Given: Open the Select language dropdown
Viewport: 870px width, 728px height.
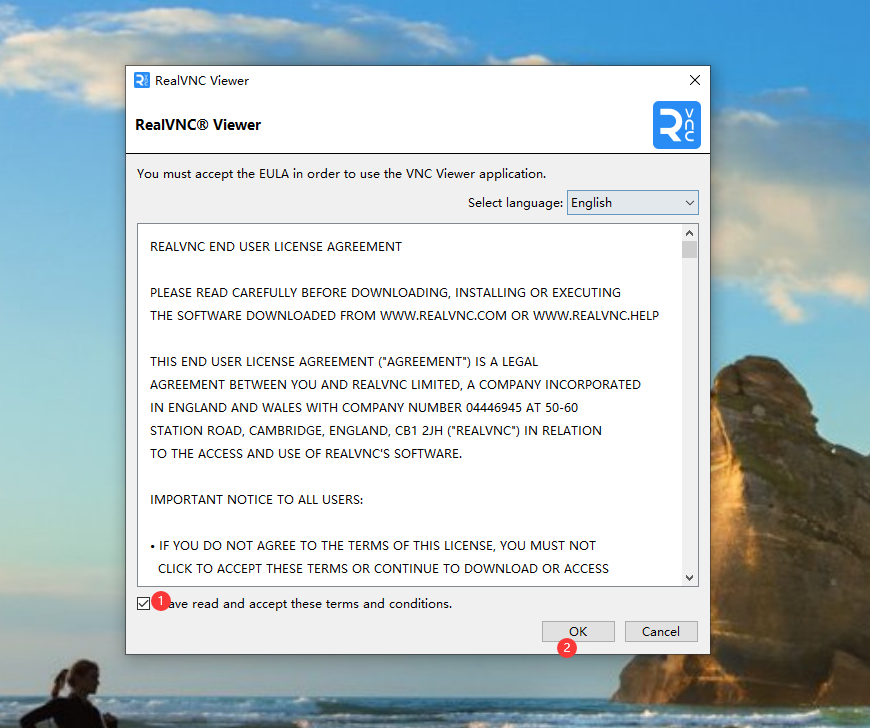Looking at the screenshot, I should [x=633, y=203].
